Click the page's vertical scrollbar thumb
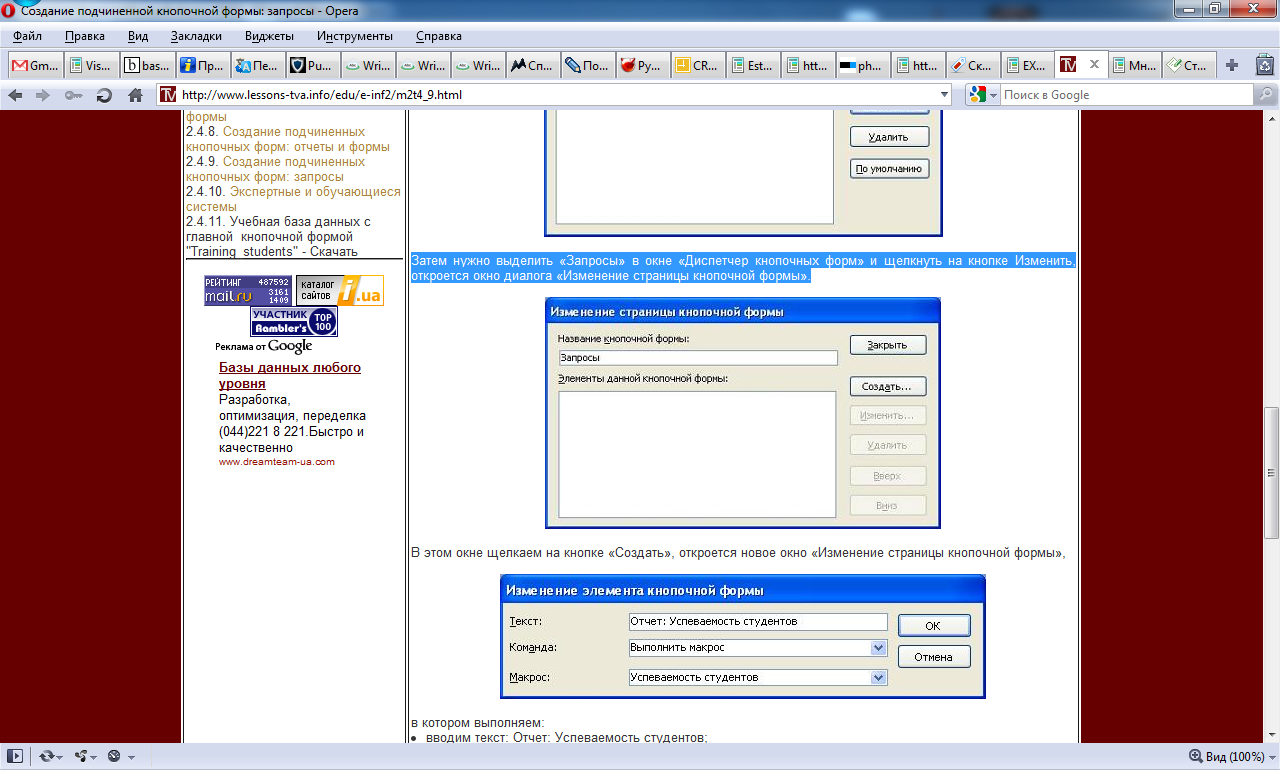 click(x=1272, y=472)
